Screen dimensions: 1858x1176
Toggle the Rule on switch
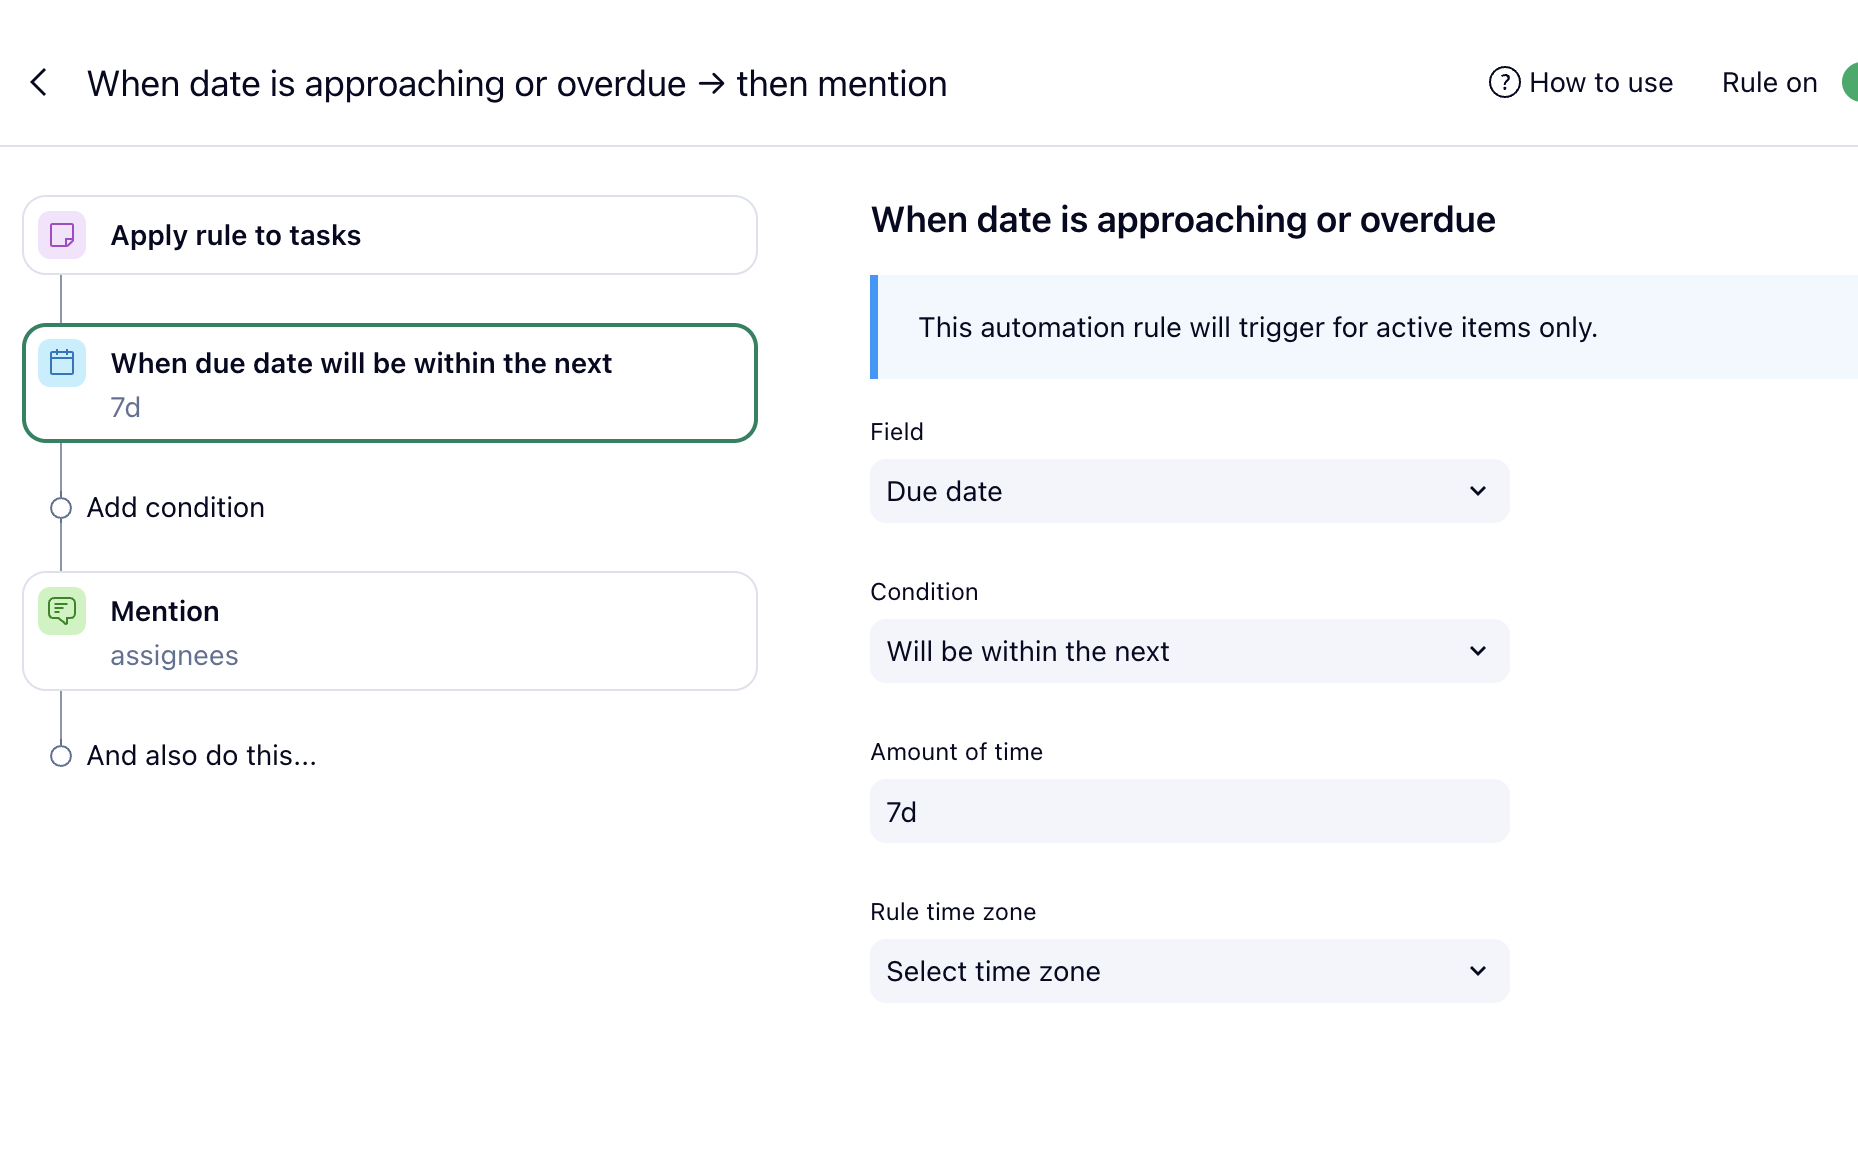[x=1848, y=83]
